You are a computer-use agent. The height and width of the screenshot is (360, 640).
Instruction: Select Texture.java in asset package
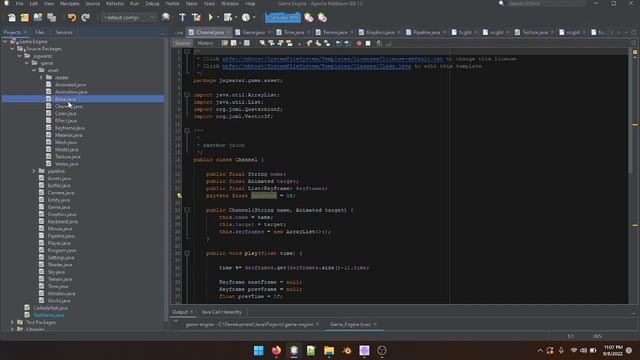67,157
